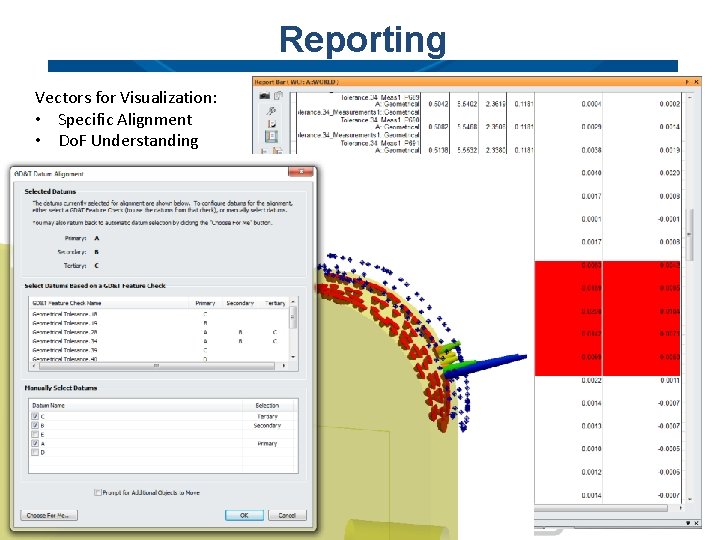Confirm alignment with the OK button

[244, 515]
